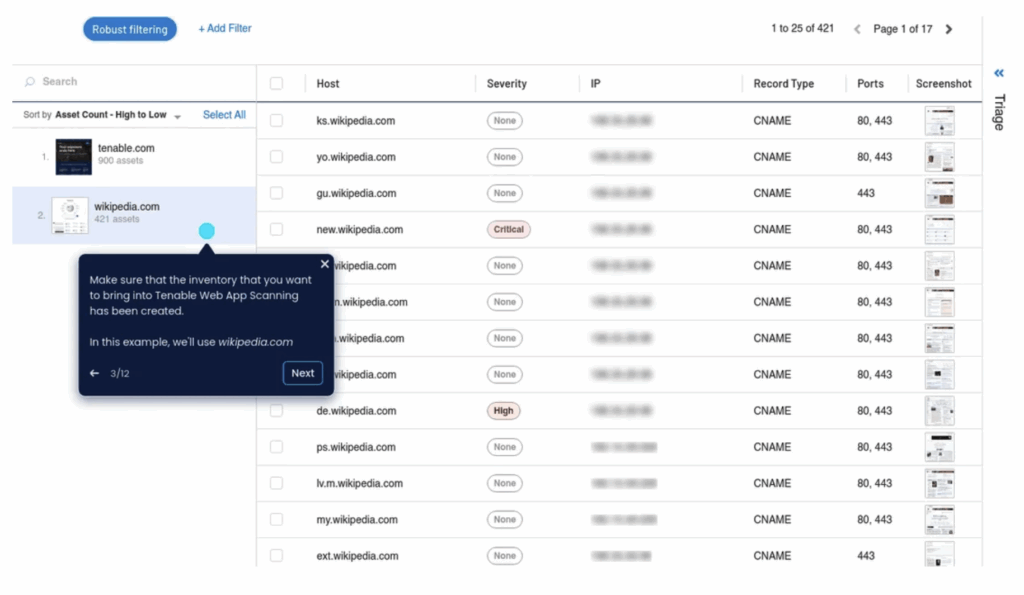Open host new.wikipedia.com

tap(360, 229)
